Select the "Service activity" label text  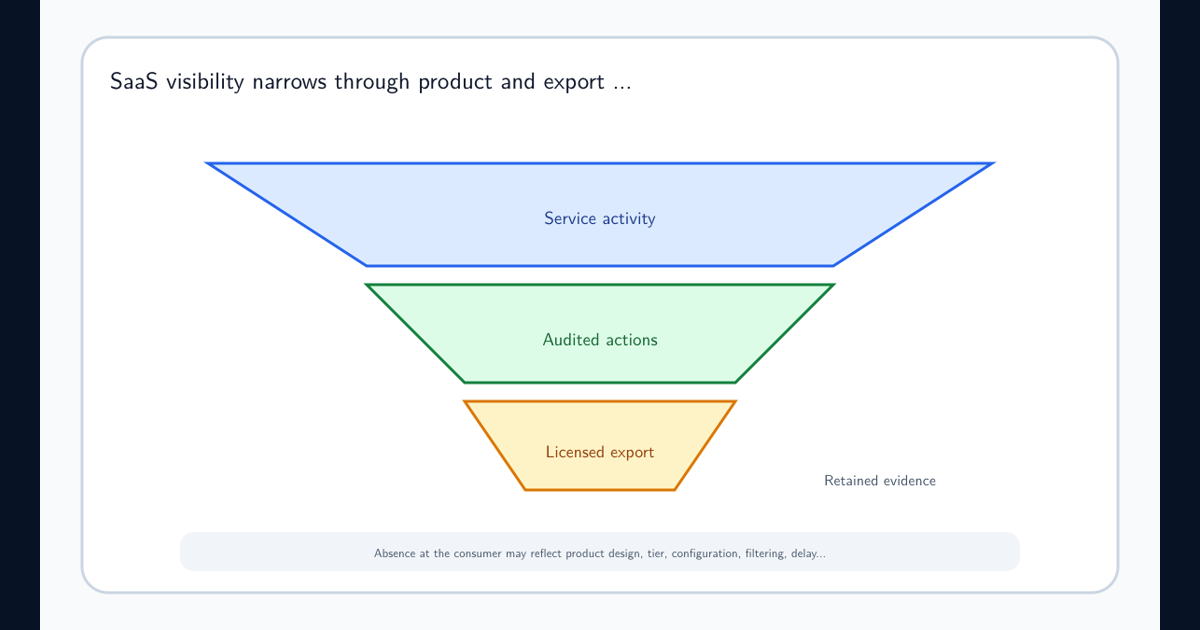(600, 218)
